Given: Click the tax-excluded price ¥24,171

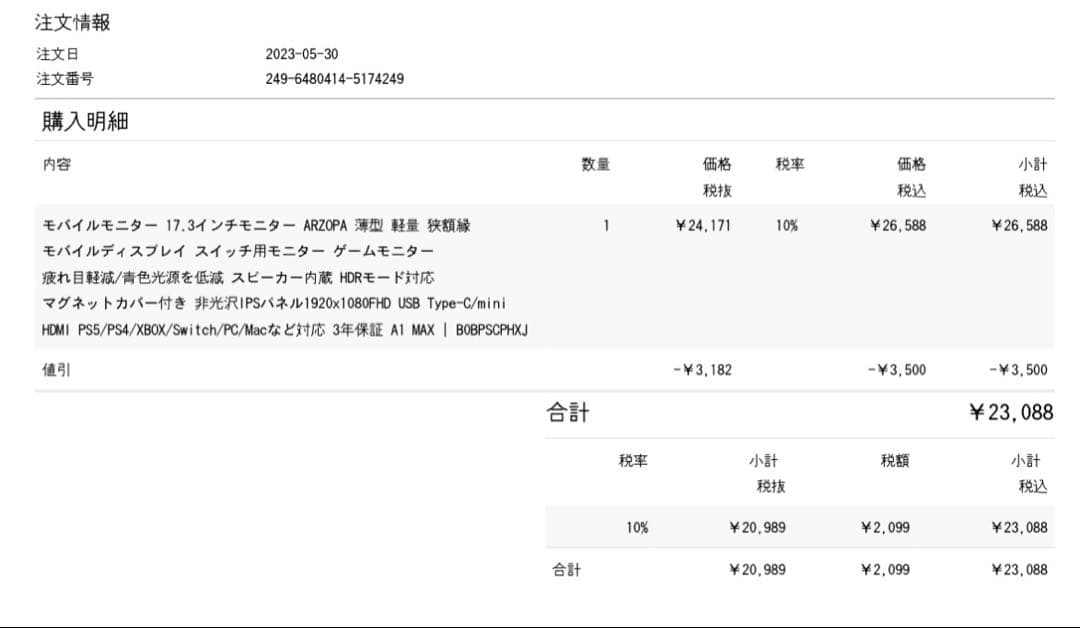Looking at the screenshot, I should point(703,226).
